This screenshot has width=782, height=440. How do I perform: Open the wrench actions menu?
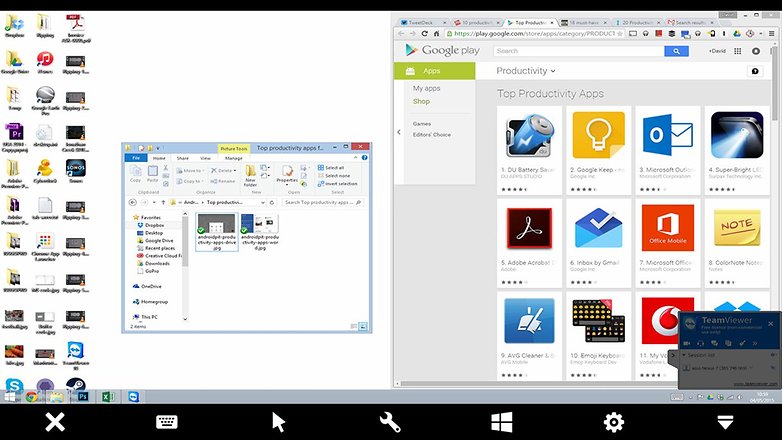[390, 422]
